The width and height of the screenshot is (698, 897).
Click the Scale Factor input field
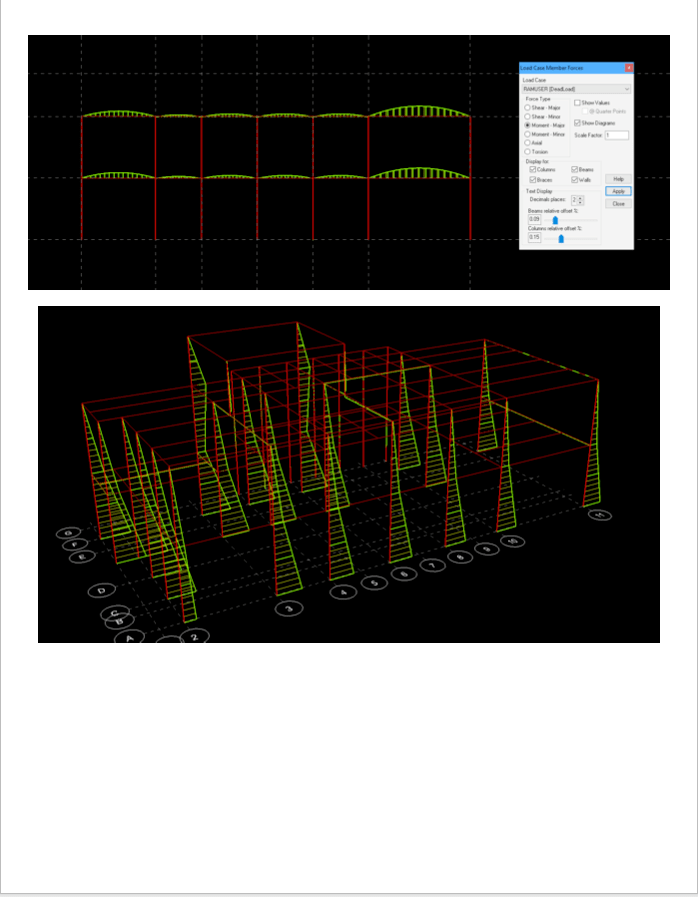tap(616, 135)
